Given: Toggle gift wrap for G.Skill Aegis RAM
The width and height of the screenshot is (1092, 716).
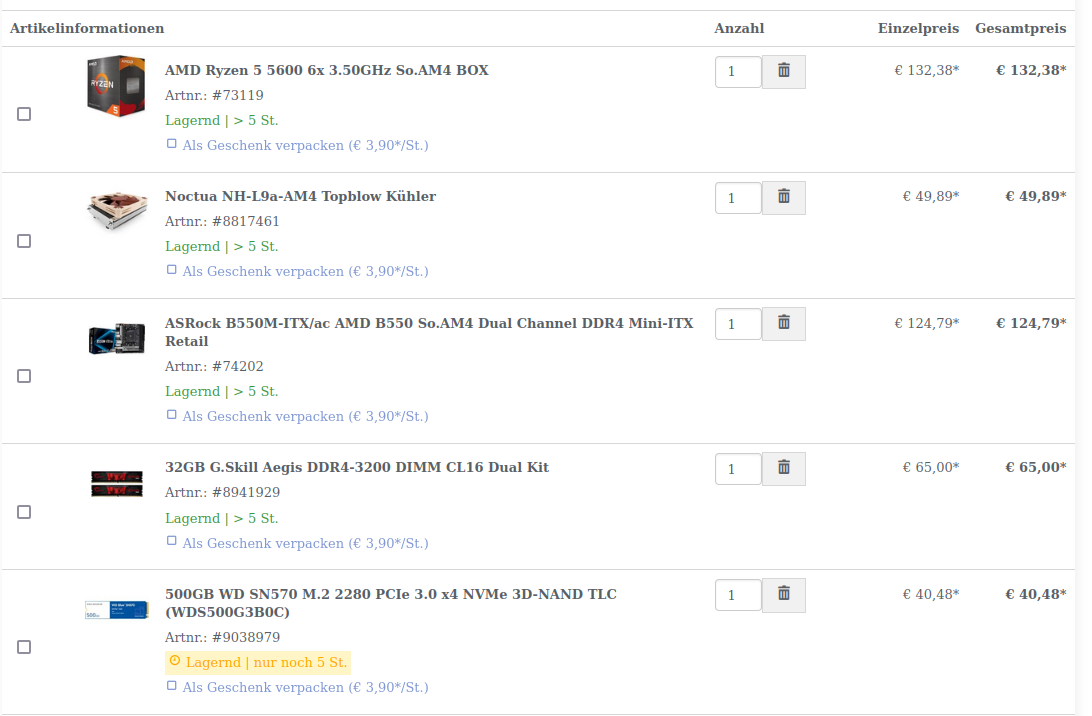Looking at the screenshot, I should click(x=171, y=540).
